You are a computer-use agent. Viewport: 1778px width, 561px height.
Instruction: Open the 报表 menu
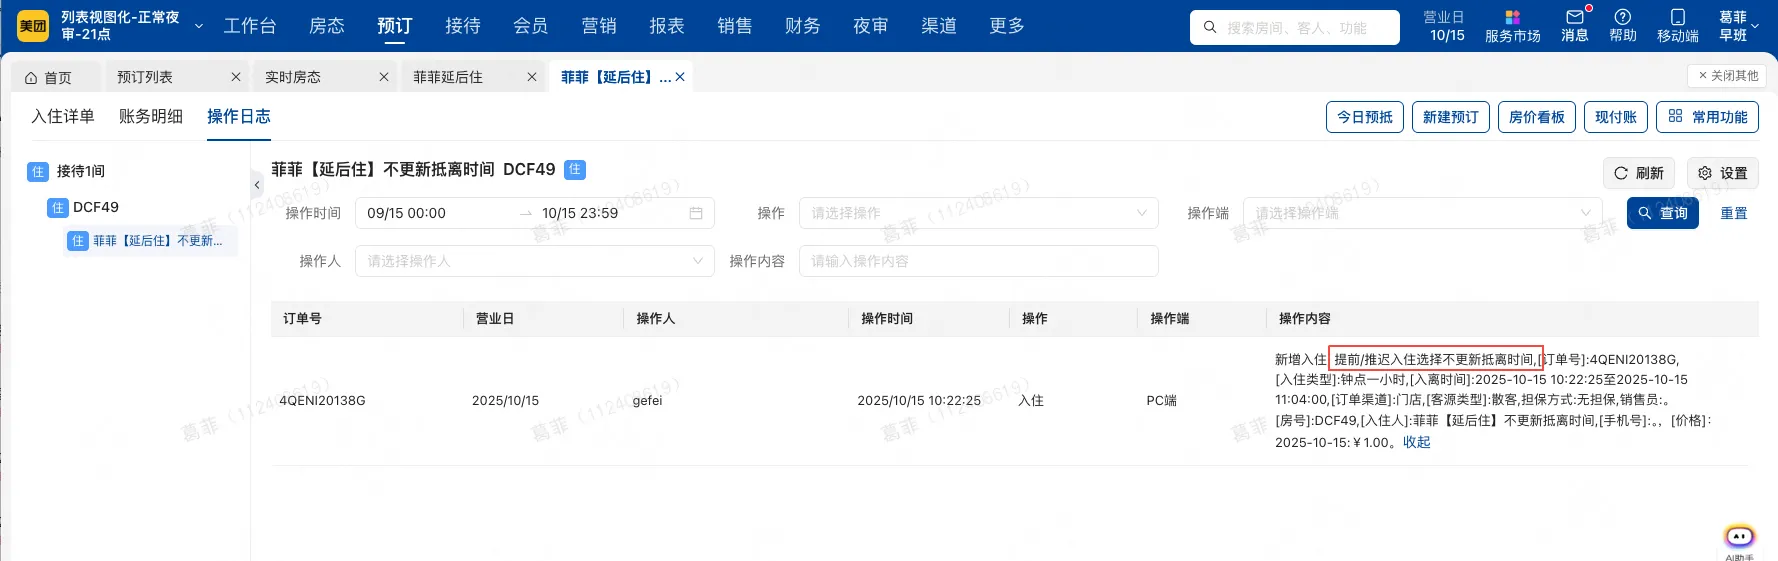tap(667, 26)
